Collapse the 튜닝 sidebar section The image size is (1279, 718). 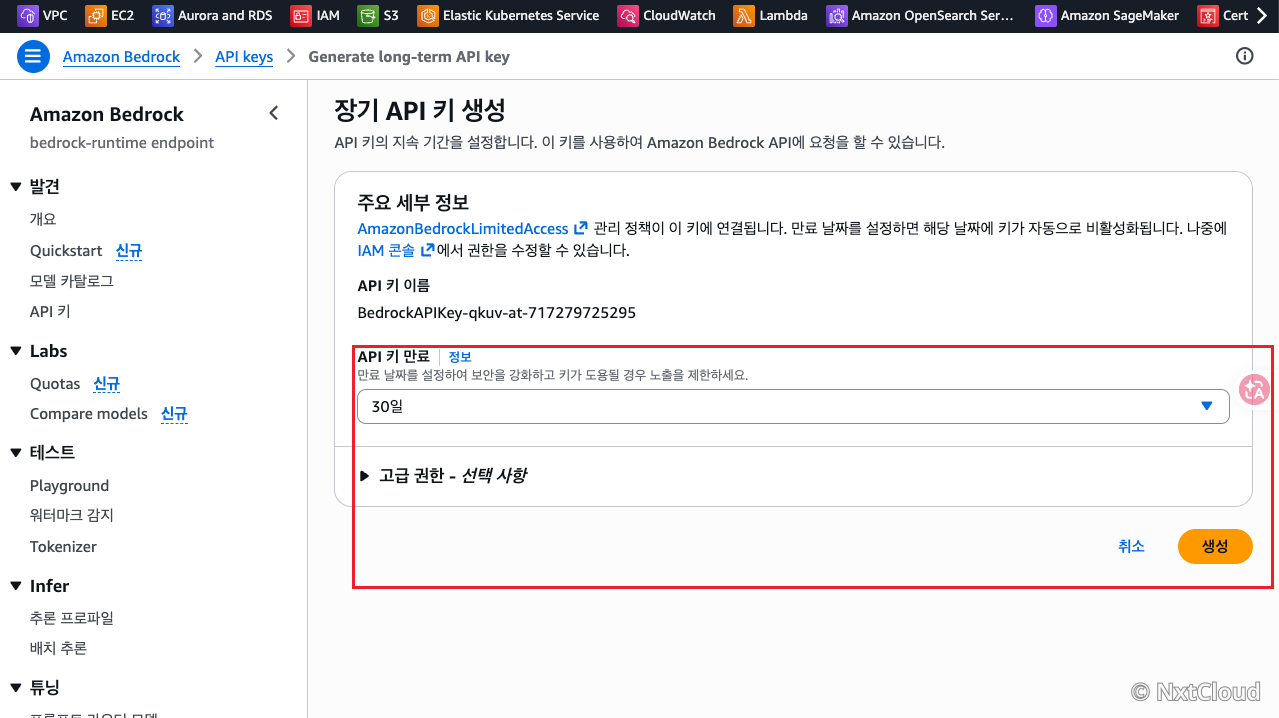(x=15, y=687)
